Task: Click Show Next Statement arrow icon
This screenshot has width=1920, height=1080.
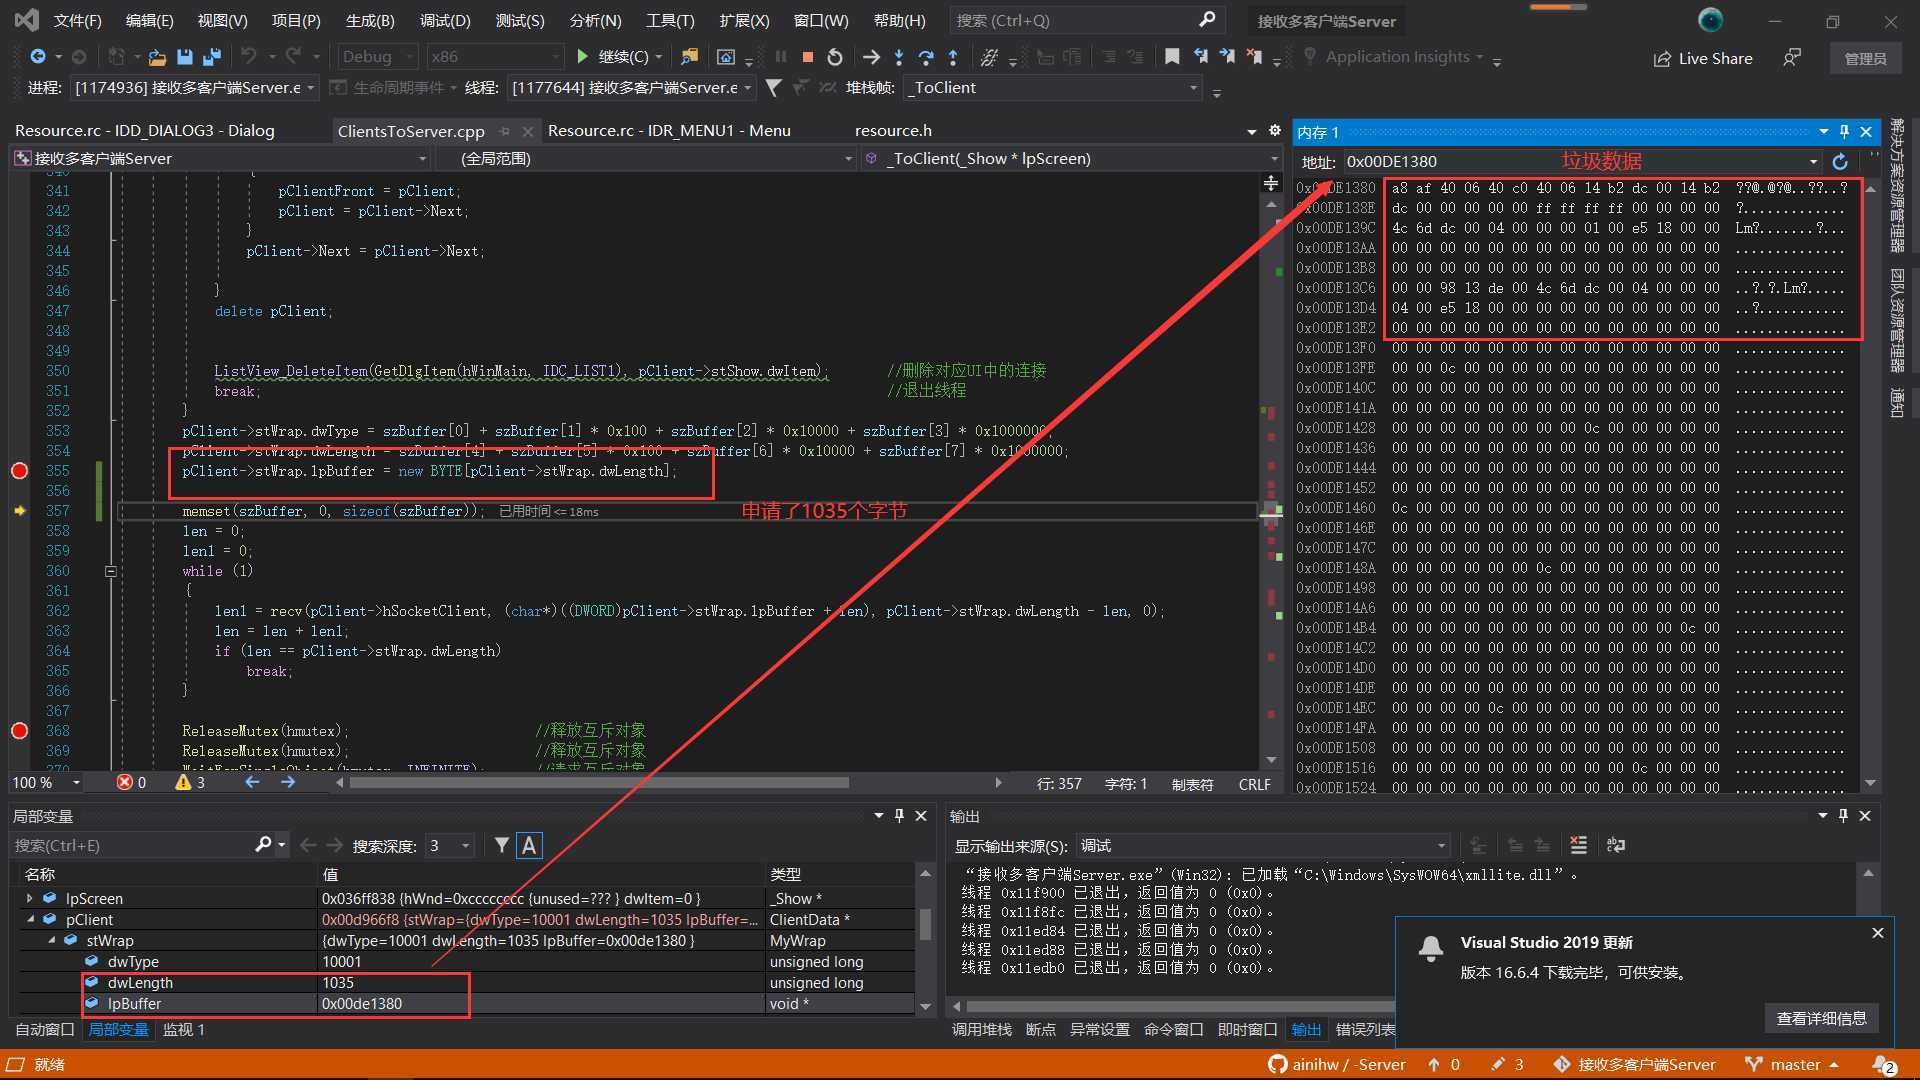Action: tap(871, 57)
